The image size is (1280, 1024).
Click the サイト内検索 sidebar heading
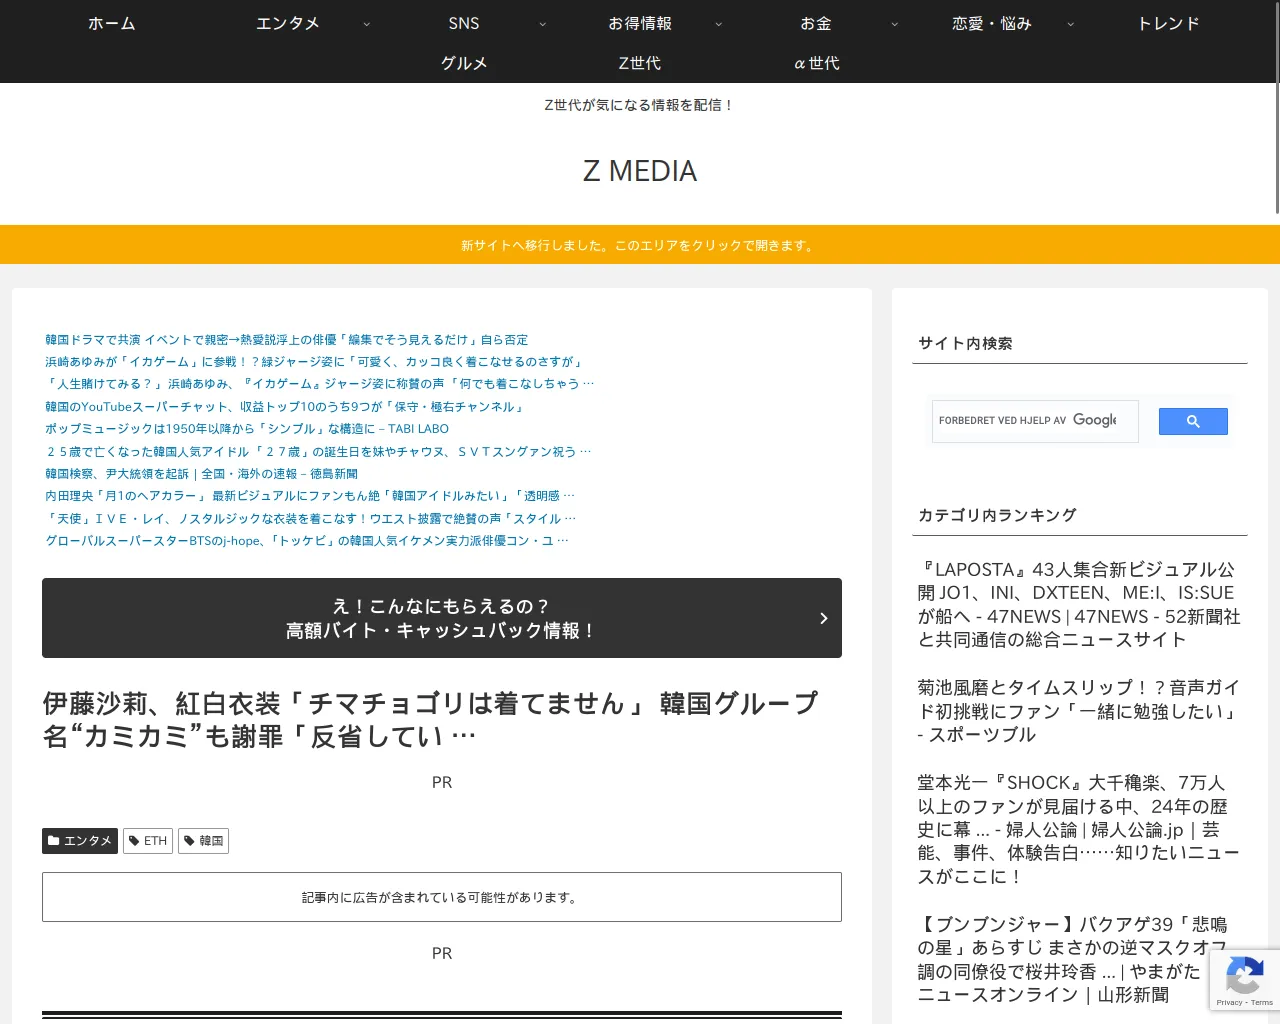965,343
